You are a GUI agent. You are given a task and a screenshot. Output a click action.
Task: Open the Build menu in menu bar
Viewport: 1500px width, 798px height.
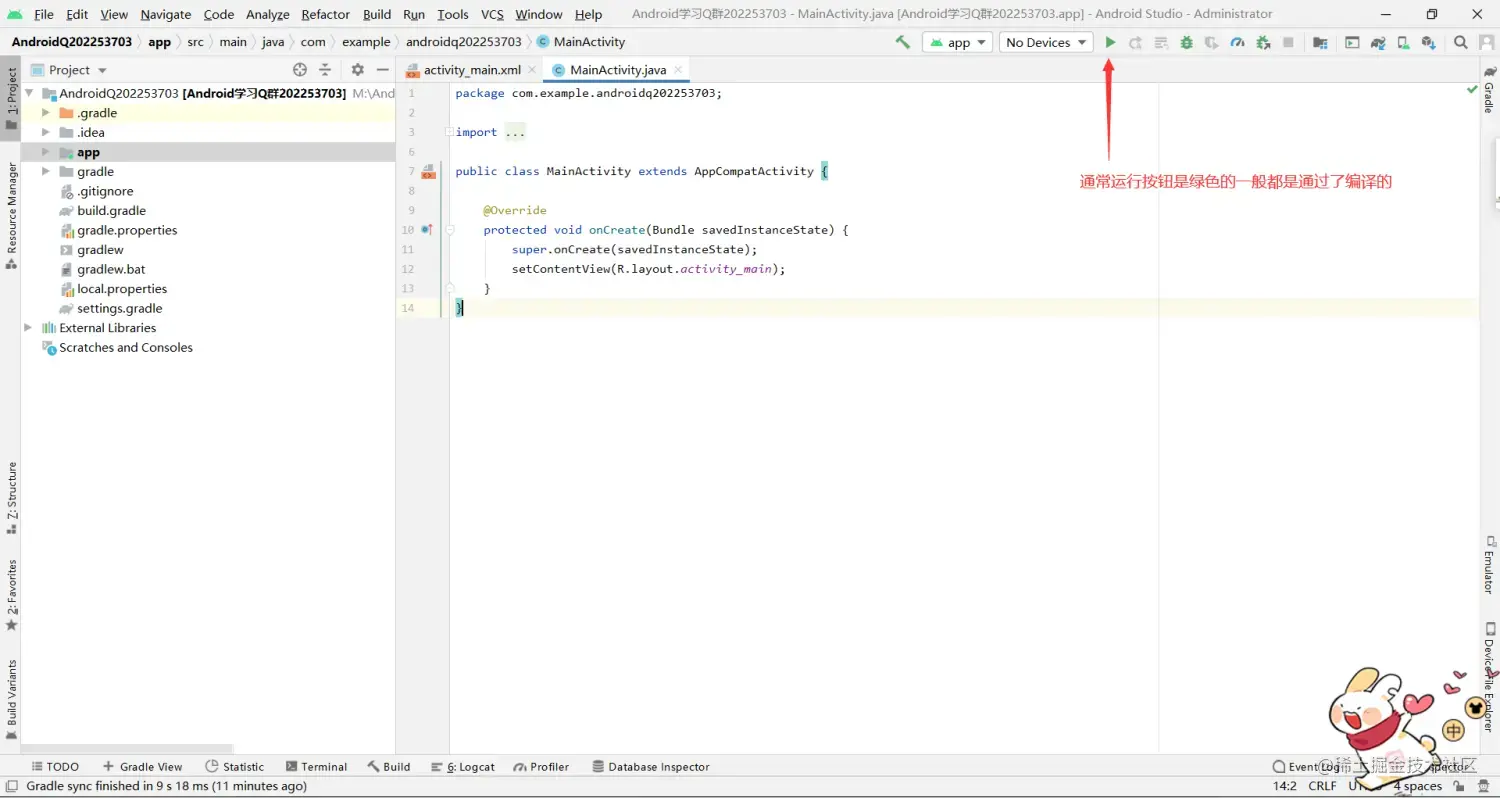[x=377, y=14]
